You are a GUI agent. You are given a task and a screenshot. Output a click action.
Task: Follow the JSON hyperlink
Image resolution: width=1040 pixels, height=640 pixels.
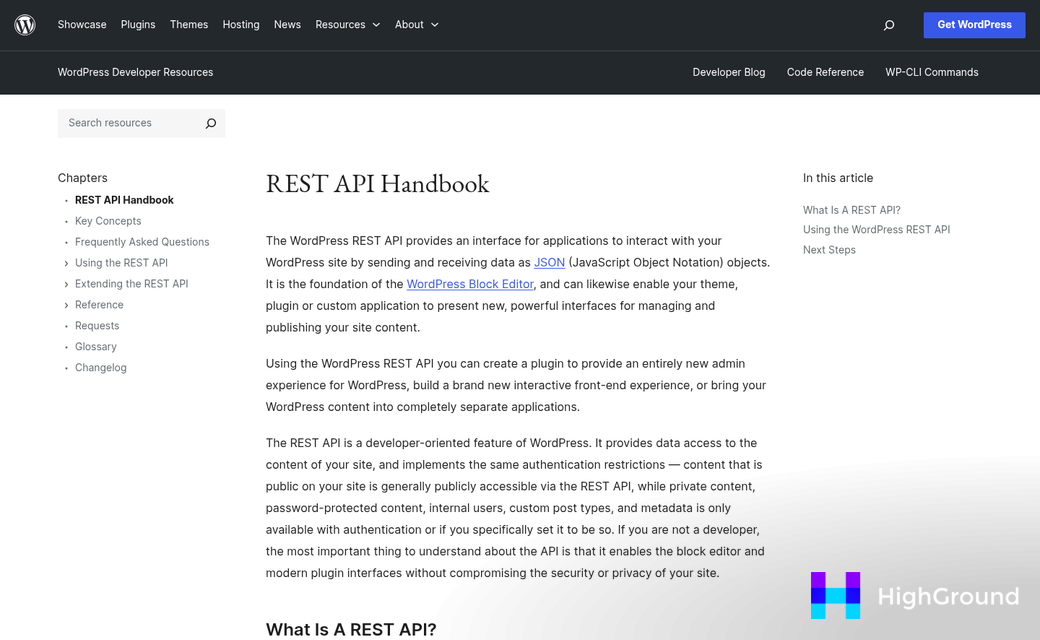point(549,263)
